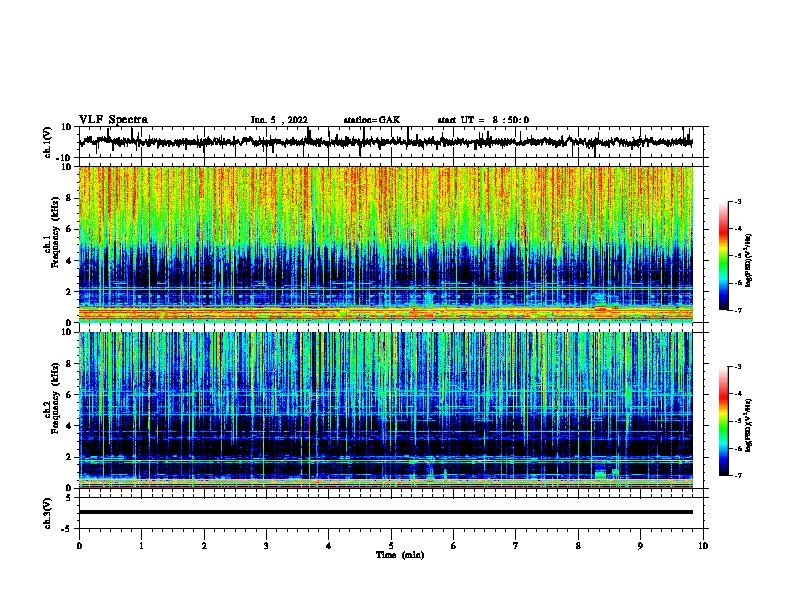The width and height of the screenshot is (792, 612).
Task: Click tick label "7" on the time axis
Action: pos(516,546)
